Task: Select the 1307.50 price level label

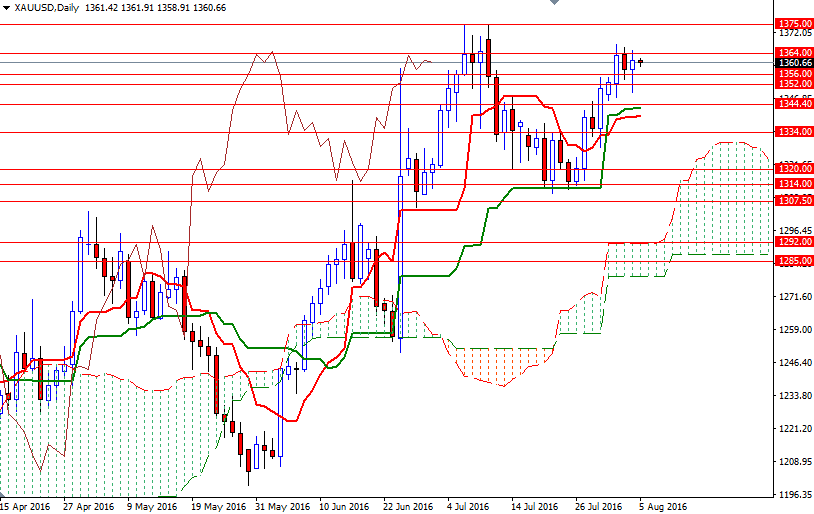Action: (794, 200)
